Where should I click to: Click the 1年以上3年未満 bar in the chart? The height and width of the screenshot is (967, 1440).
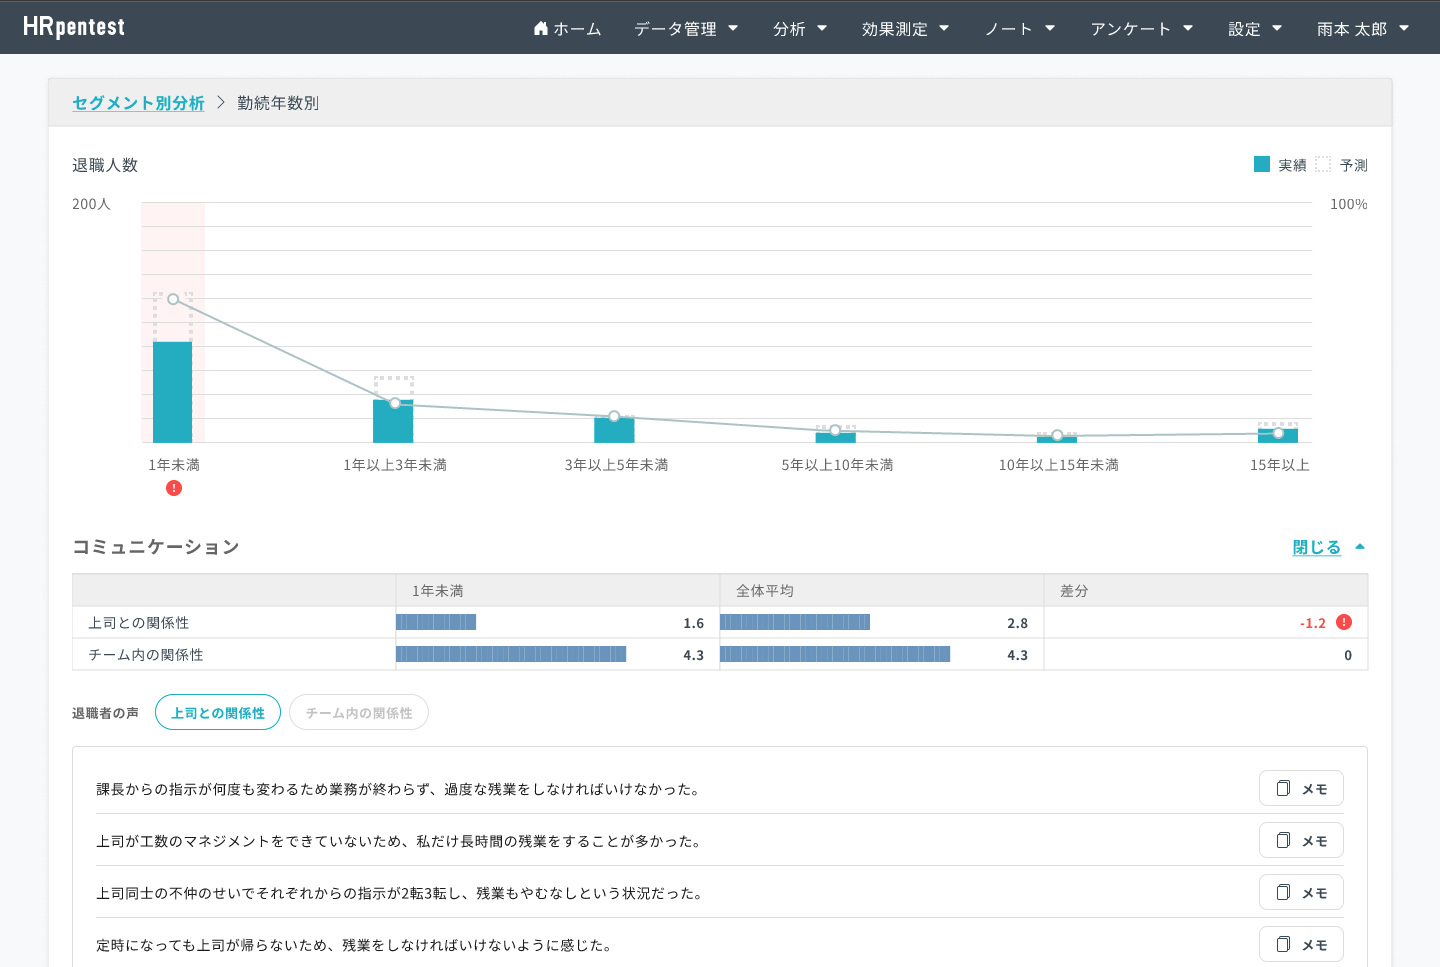tap(393, 422)
